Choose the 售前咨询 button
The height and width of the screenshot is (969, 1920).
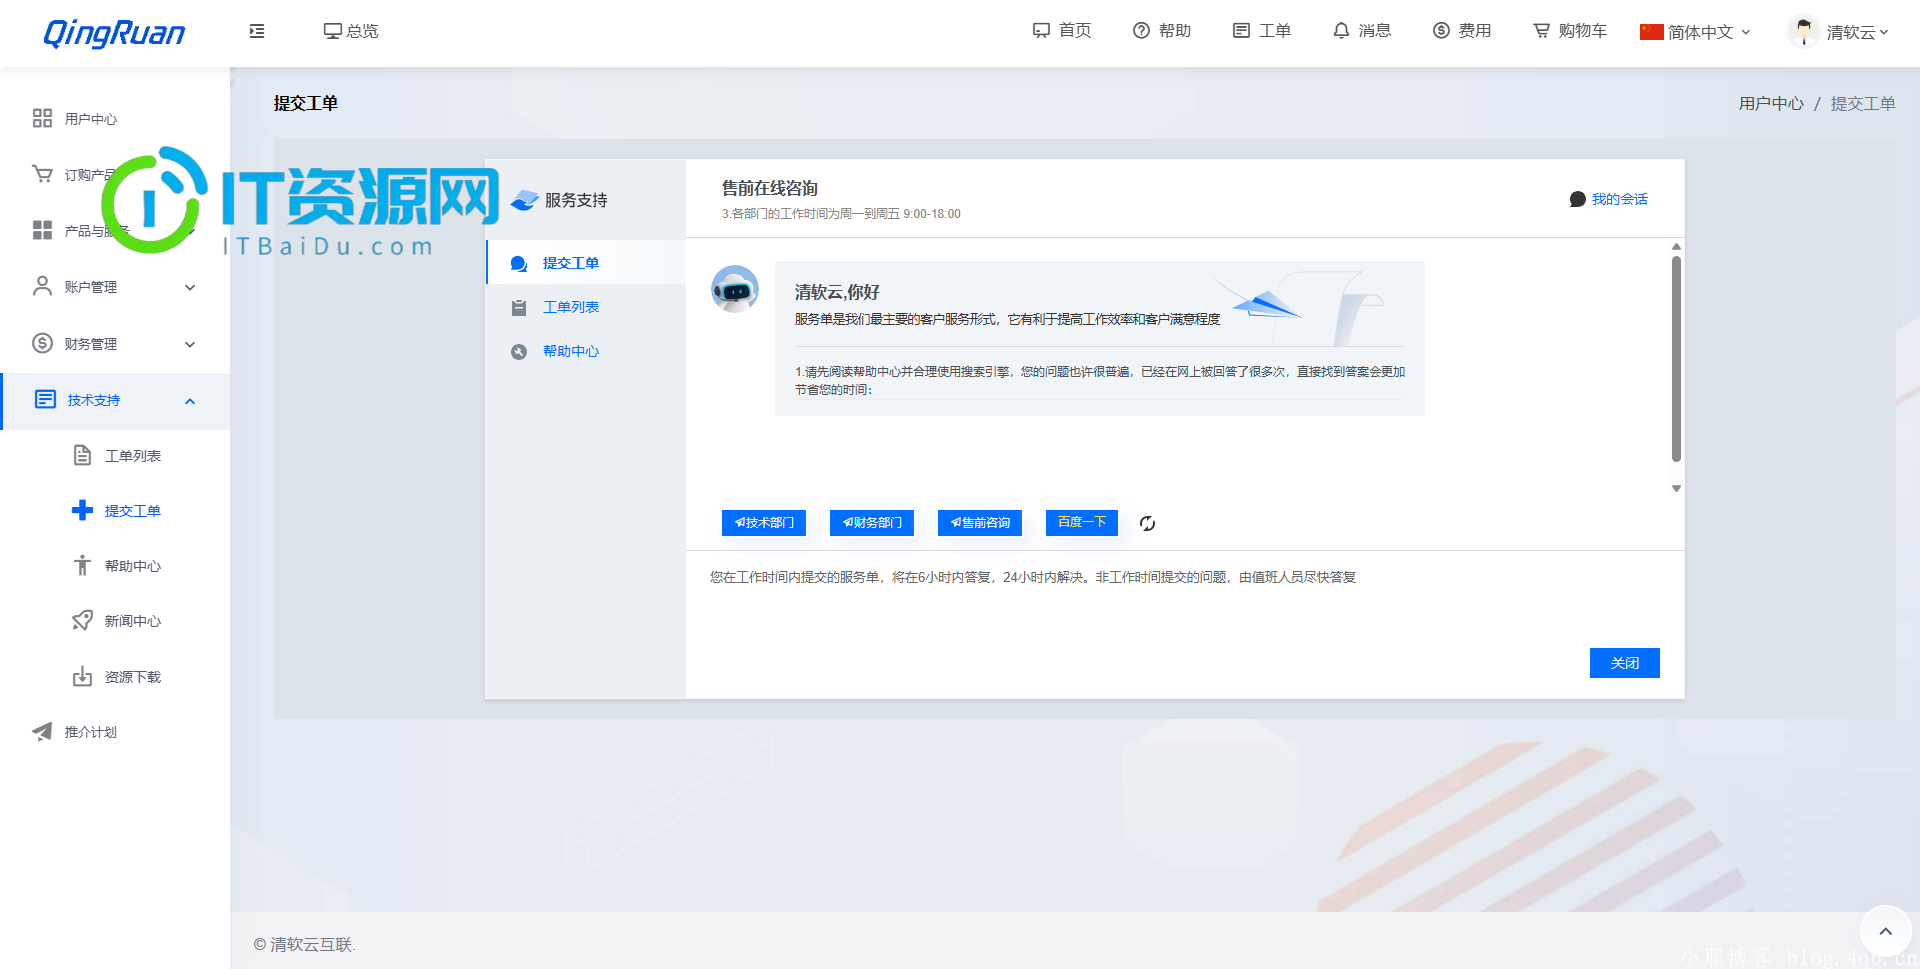point(980,523)
